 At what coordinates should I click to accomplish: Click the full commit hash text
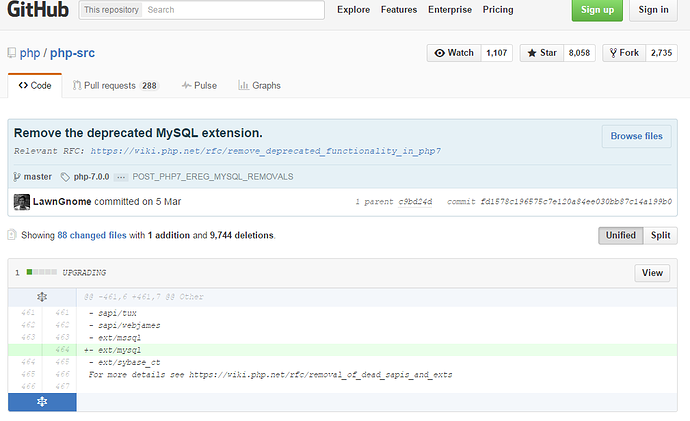tap(576, 201)
